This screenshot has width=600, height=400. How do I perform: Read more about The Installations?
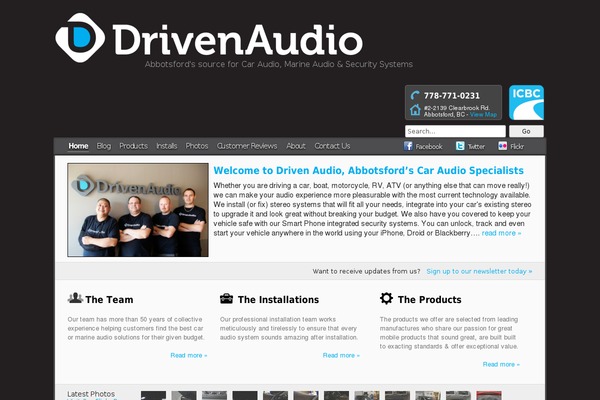point(341,355)
